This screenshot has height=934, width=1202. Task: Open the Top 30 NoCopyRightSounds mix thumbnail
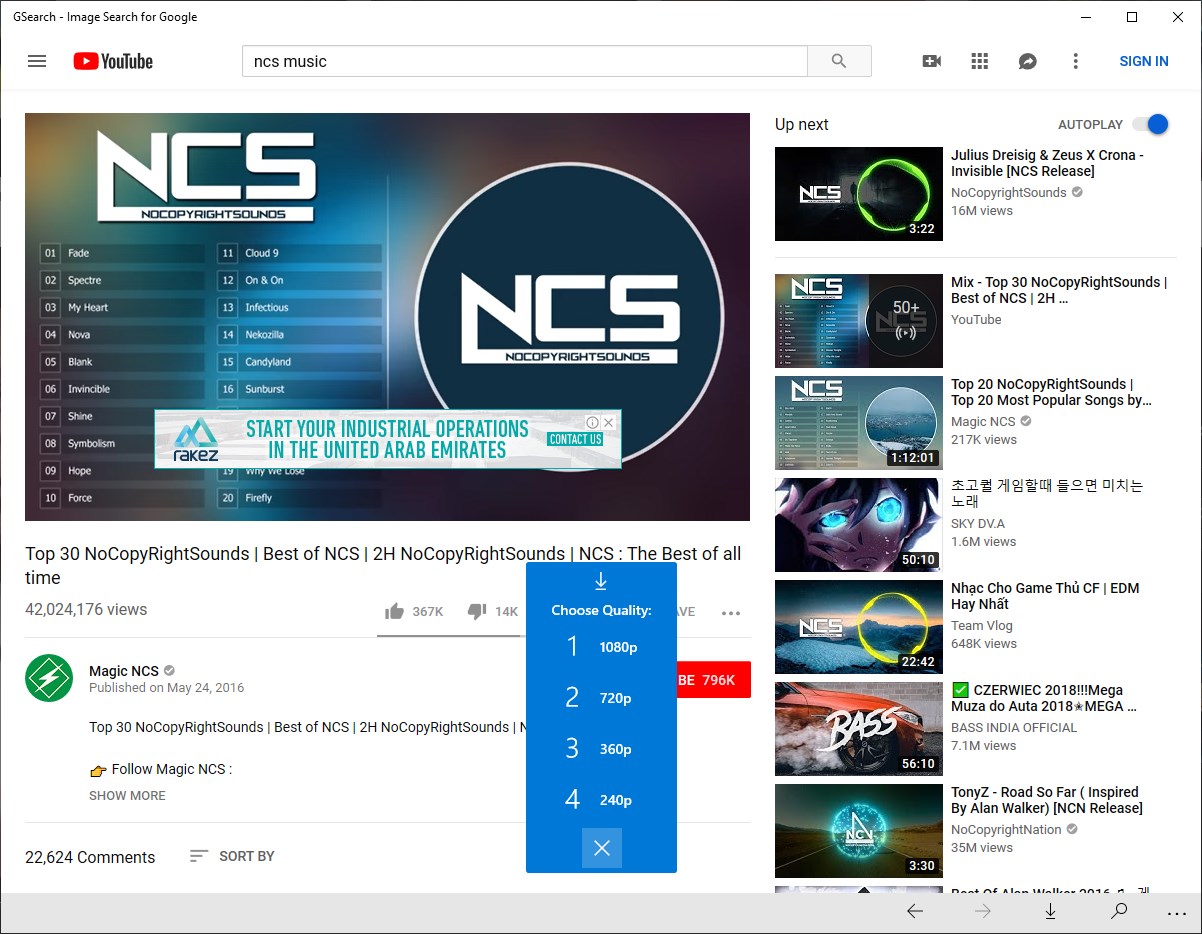click(x=859, y=321)
